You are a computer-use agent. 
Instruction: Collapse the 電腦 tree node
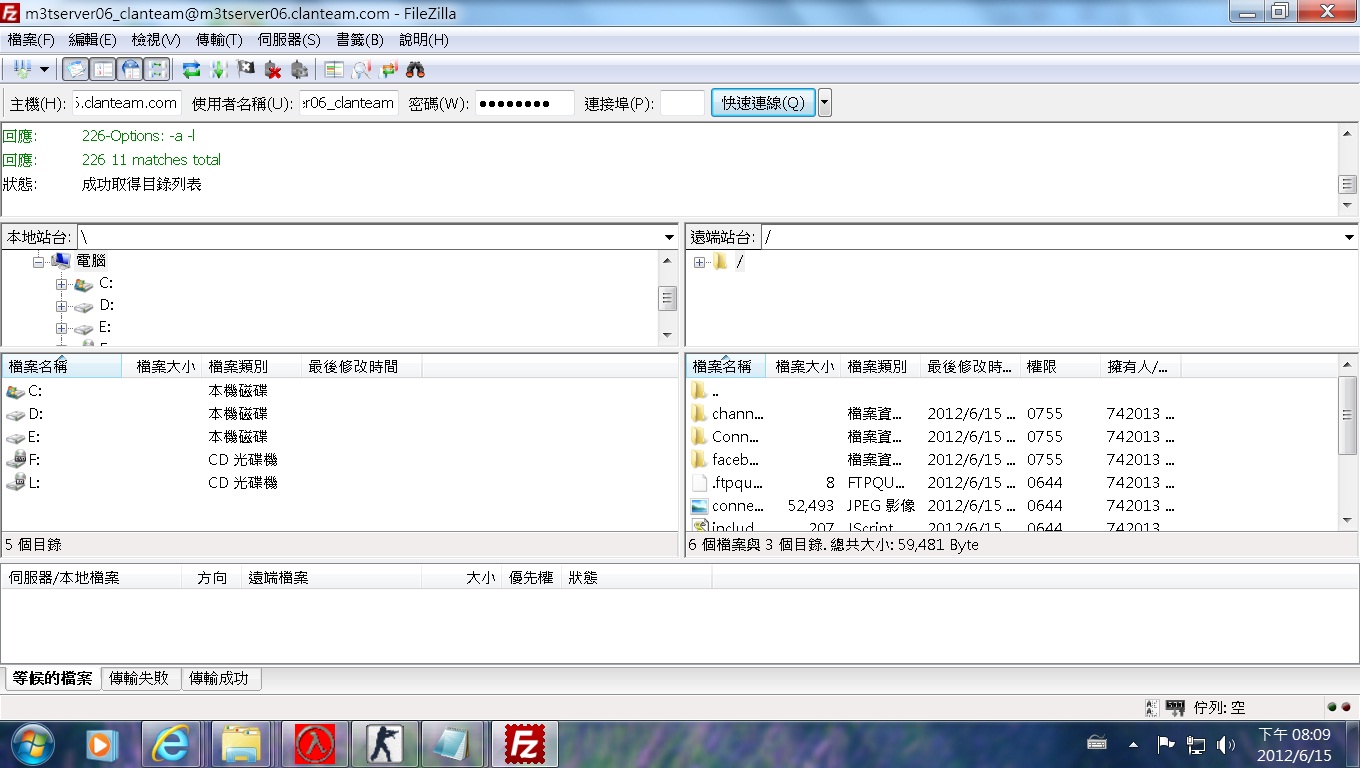(x=39, y=261)
